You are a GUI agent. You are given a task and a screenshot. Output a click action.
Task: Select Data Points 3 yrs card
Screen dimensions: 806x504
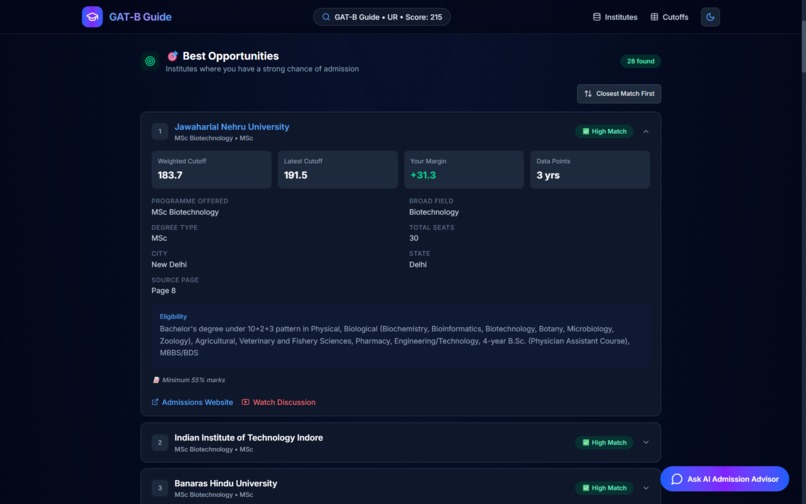click(x=590, y=169)
